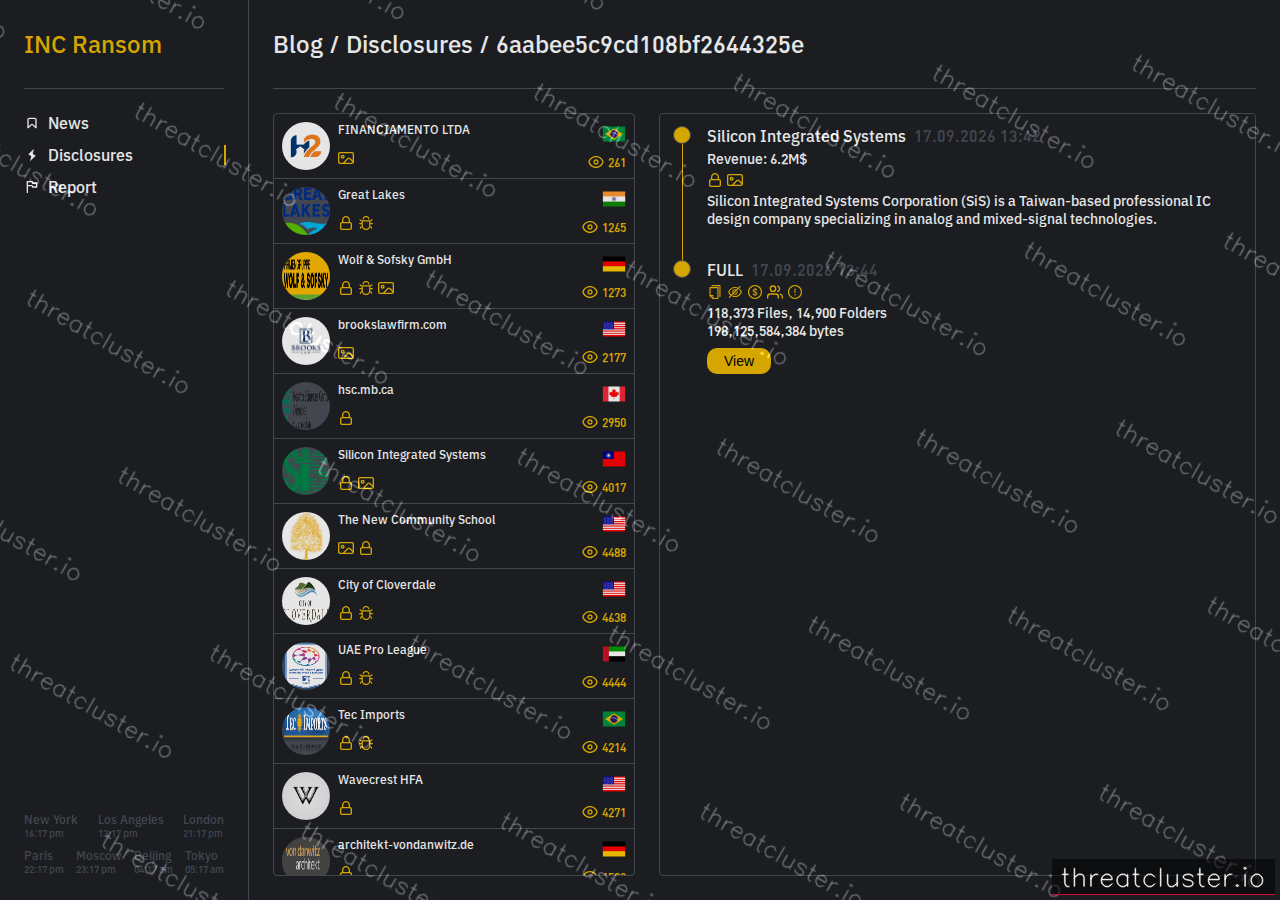Click the Wolf & Sofsky logo thumbnail
1280x900 pixels.
pyautogui.click(x=306, y=276)
